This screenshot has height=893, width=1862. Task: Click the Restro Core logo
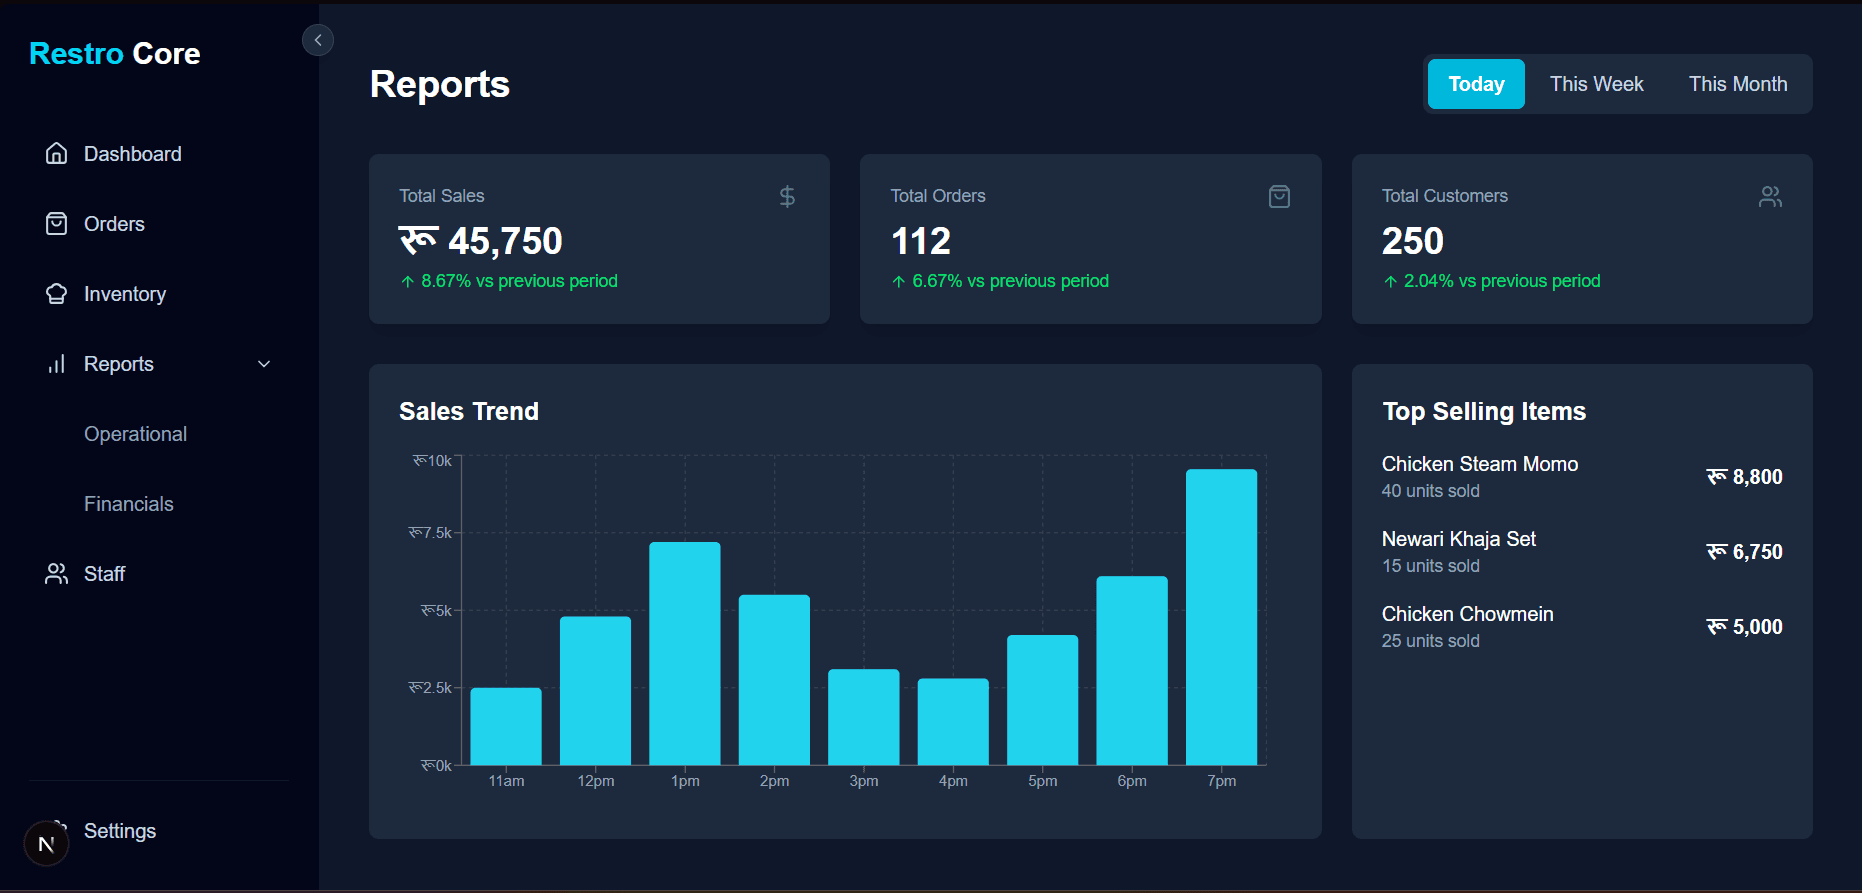[x=115, y=54]
